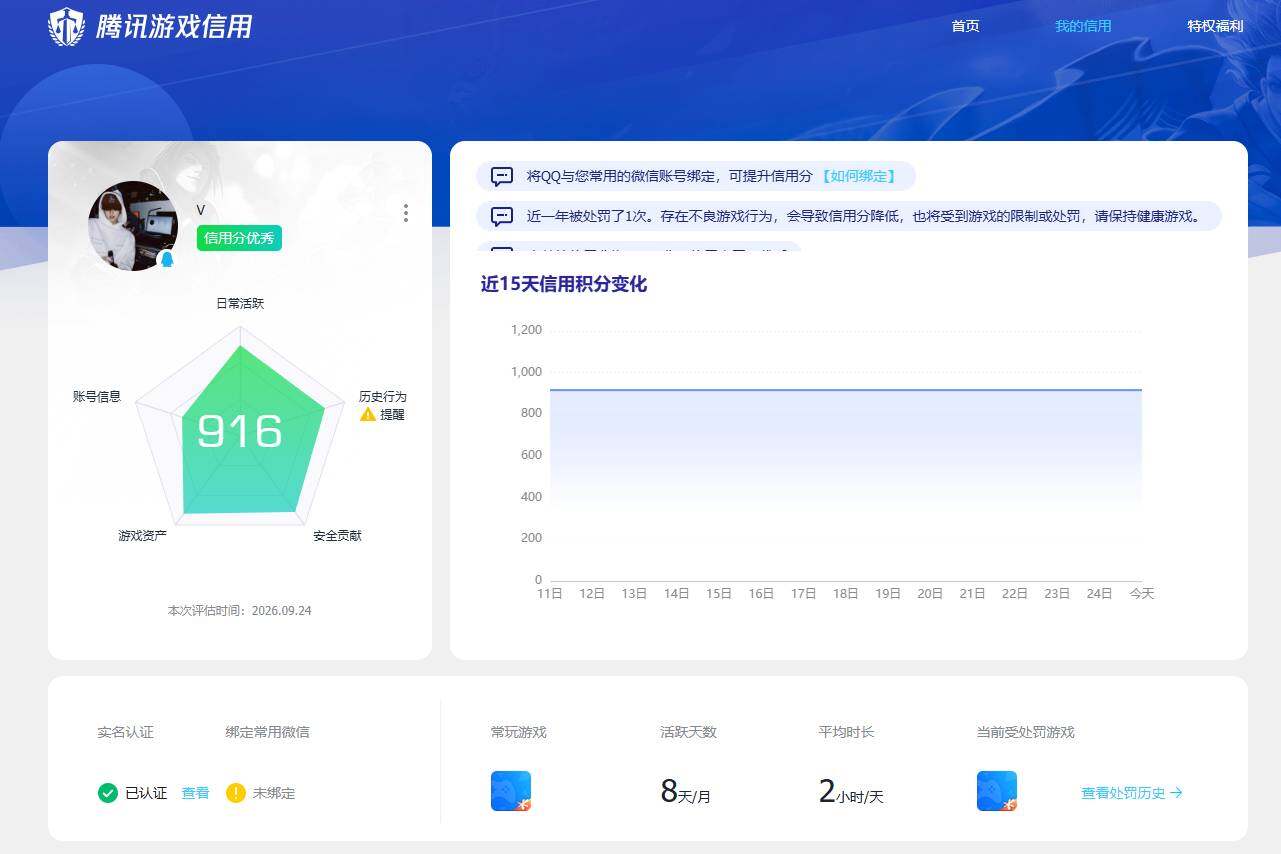Screen dimensions: 1281x854
Task: Click the 今天 label on chart axis
Action: point(1142,593)
